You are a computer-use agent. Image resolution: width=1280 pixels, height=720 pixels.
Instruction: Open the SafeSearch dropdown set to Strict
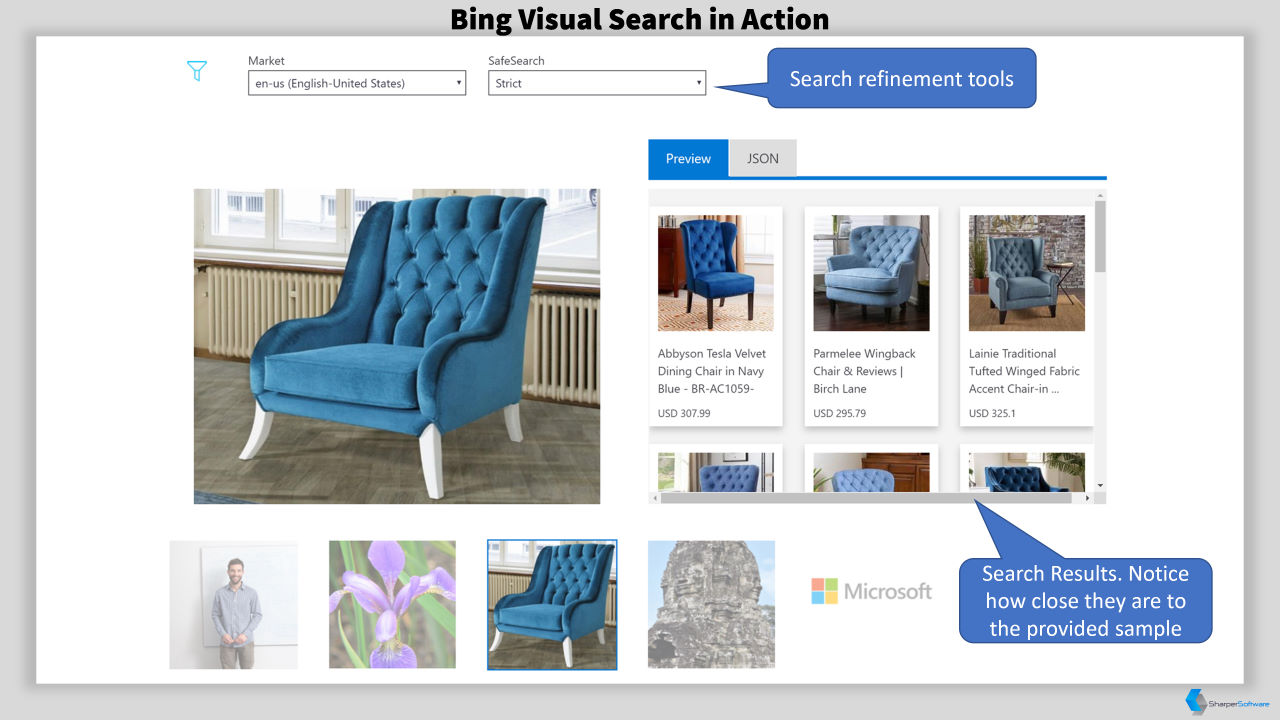(x=597, y=83)
